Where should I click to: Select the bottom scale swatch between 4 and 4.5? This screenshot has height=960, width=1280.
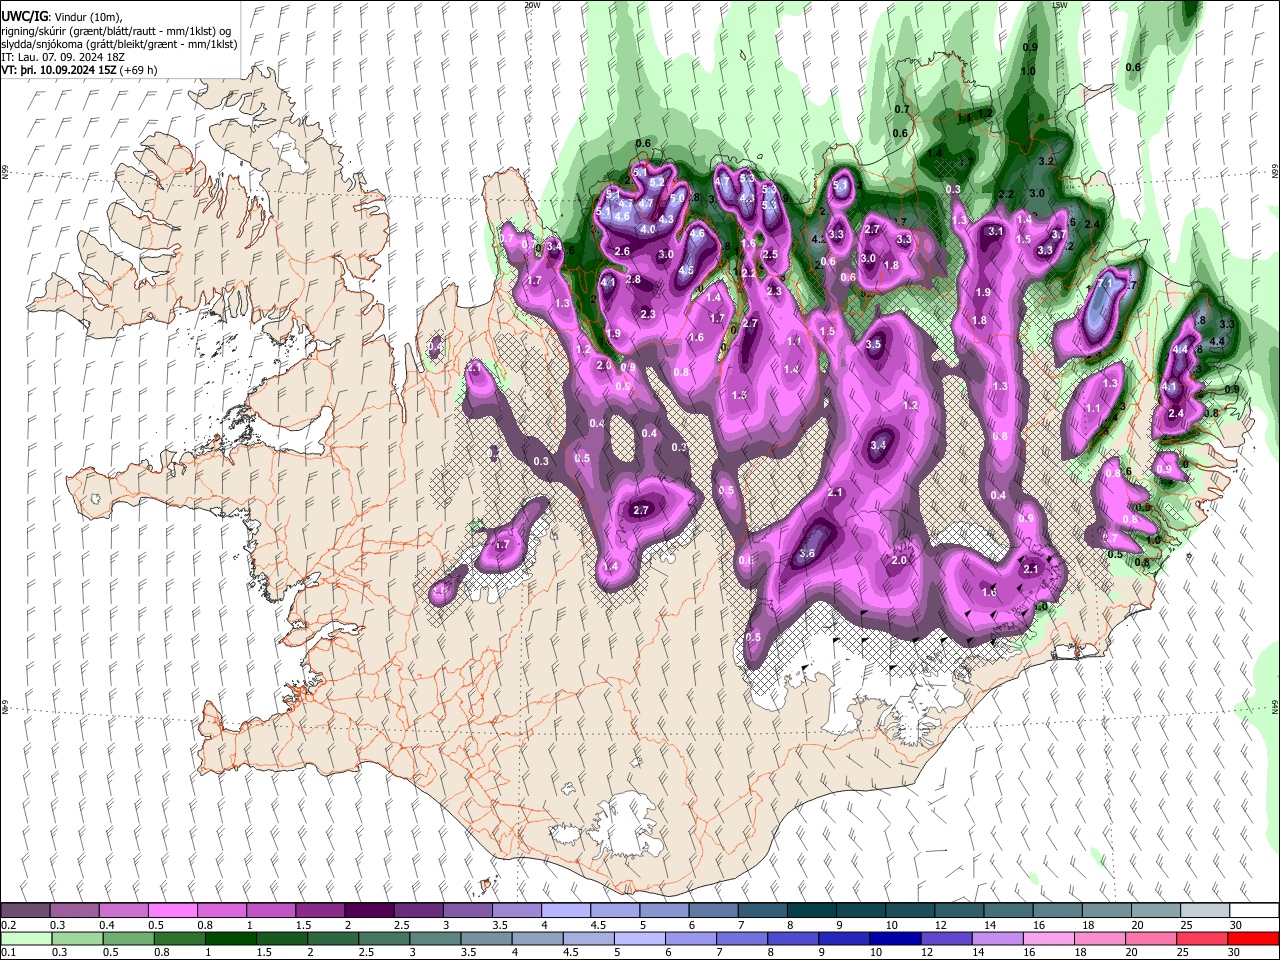[x=536, y=939]
